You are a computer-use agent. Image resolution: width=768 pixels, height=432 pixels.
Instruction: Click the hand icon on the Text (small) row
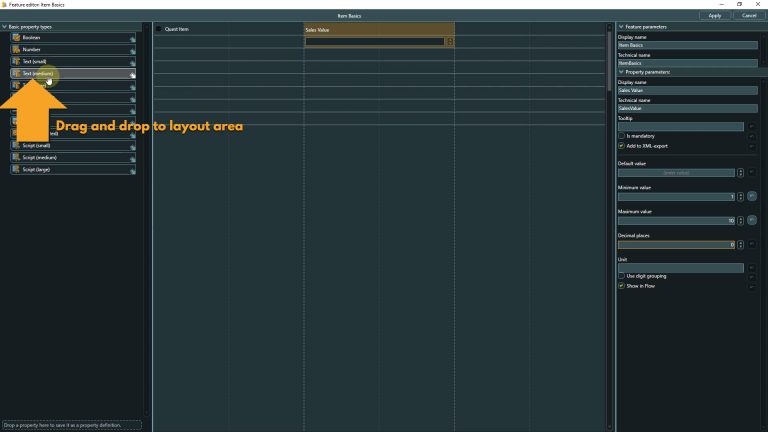click(x=132, y=63)
